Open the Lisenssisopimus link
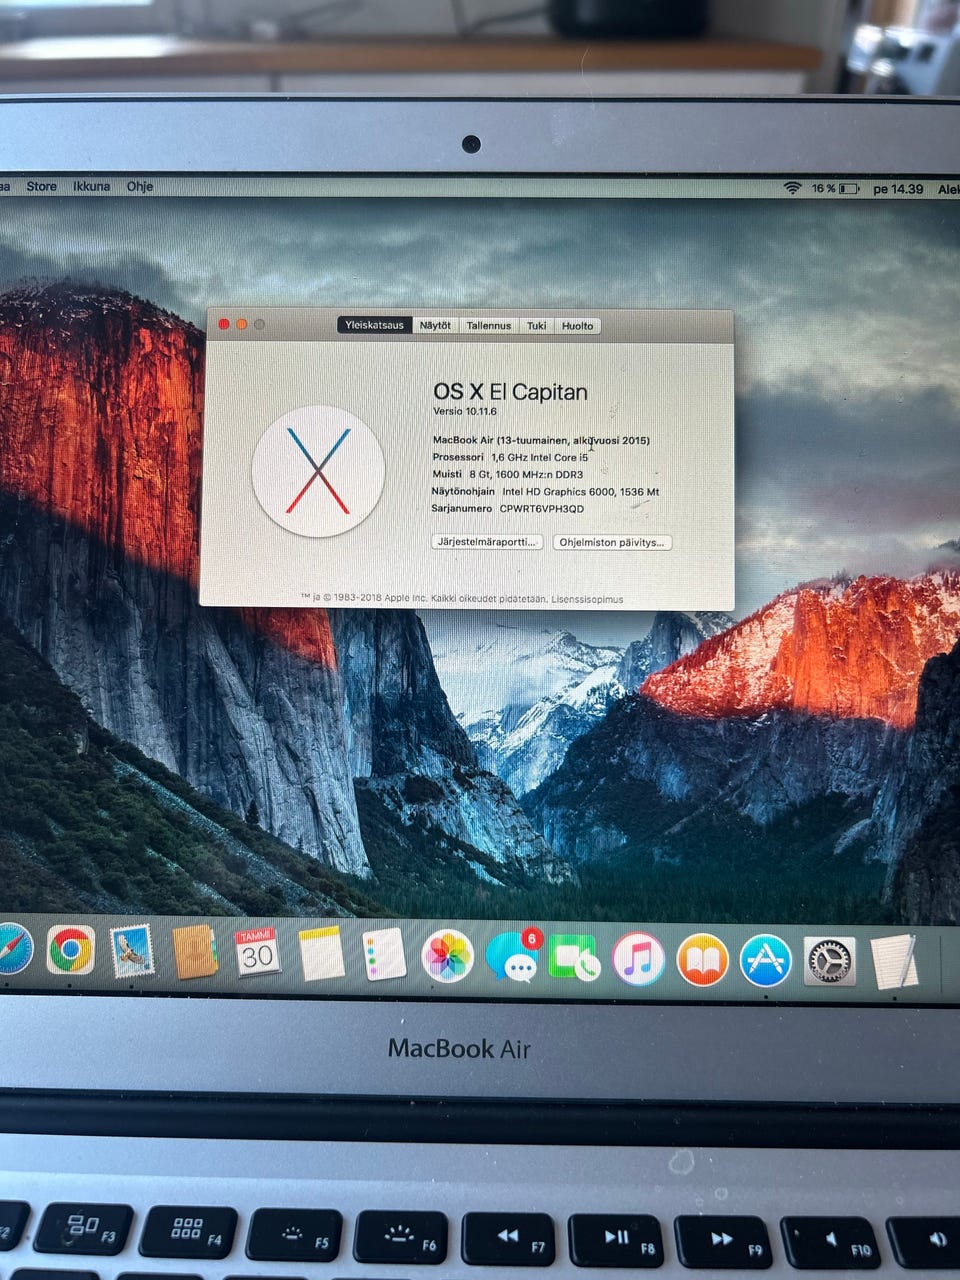This screenshot has height=1280, width=960. click(587, 599)
